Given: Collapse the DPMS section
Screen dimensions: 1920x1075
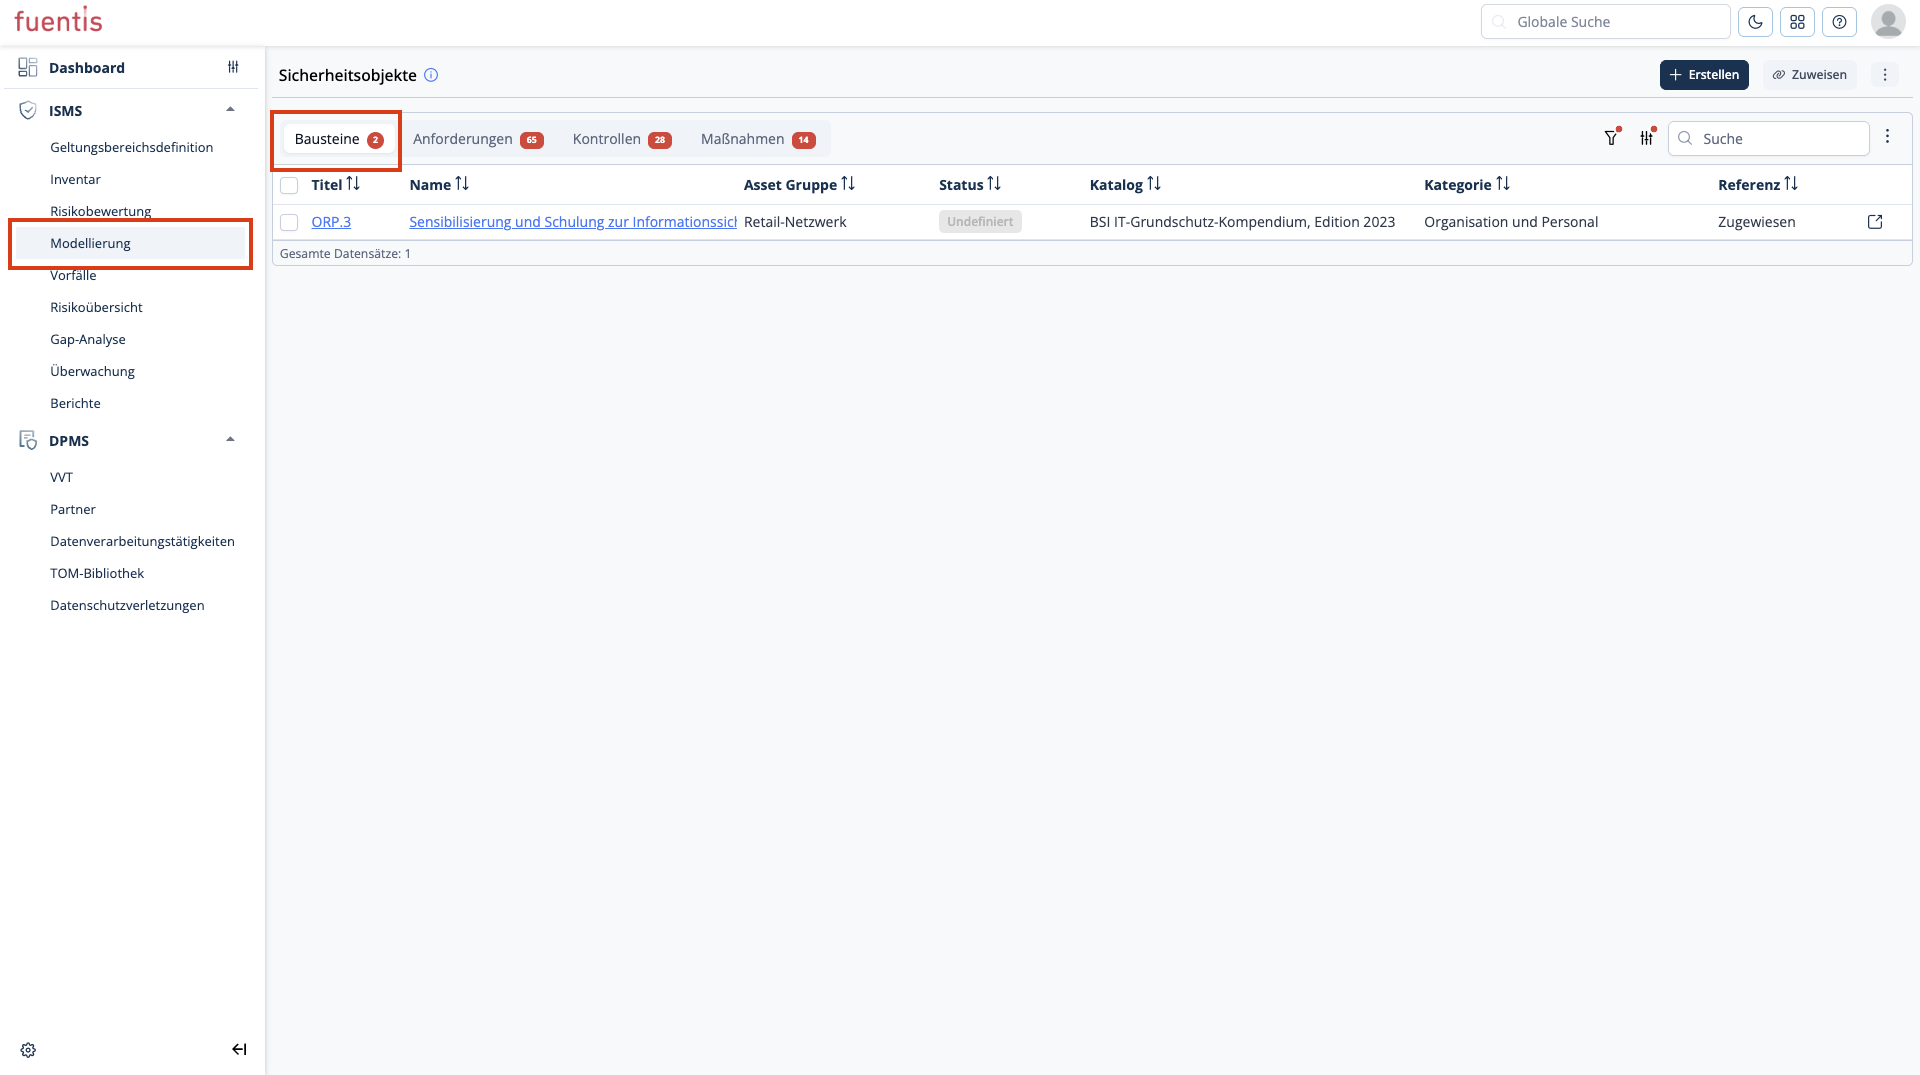Looking at the screenshot, I should (x=231, y=440).
